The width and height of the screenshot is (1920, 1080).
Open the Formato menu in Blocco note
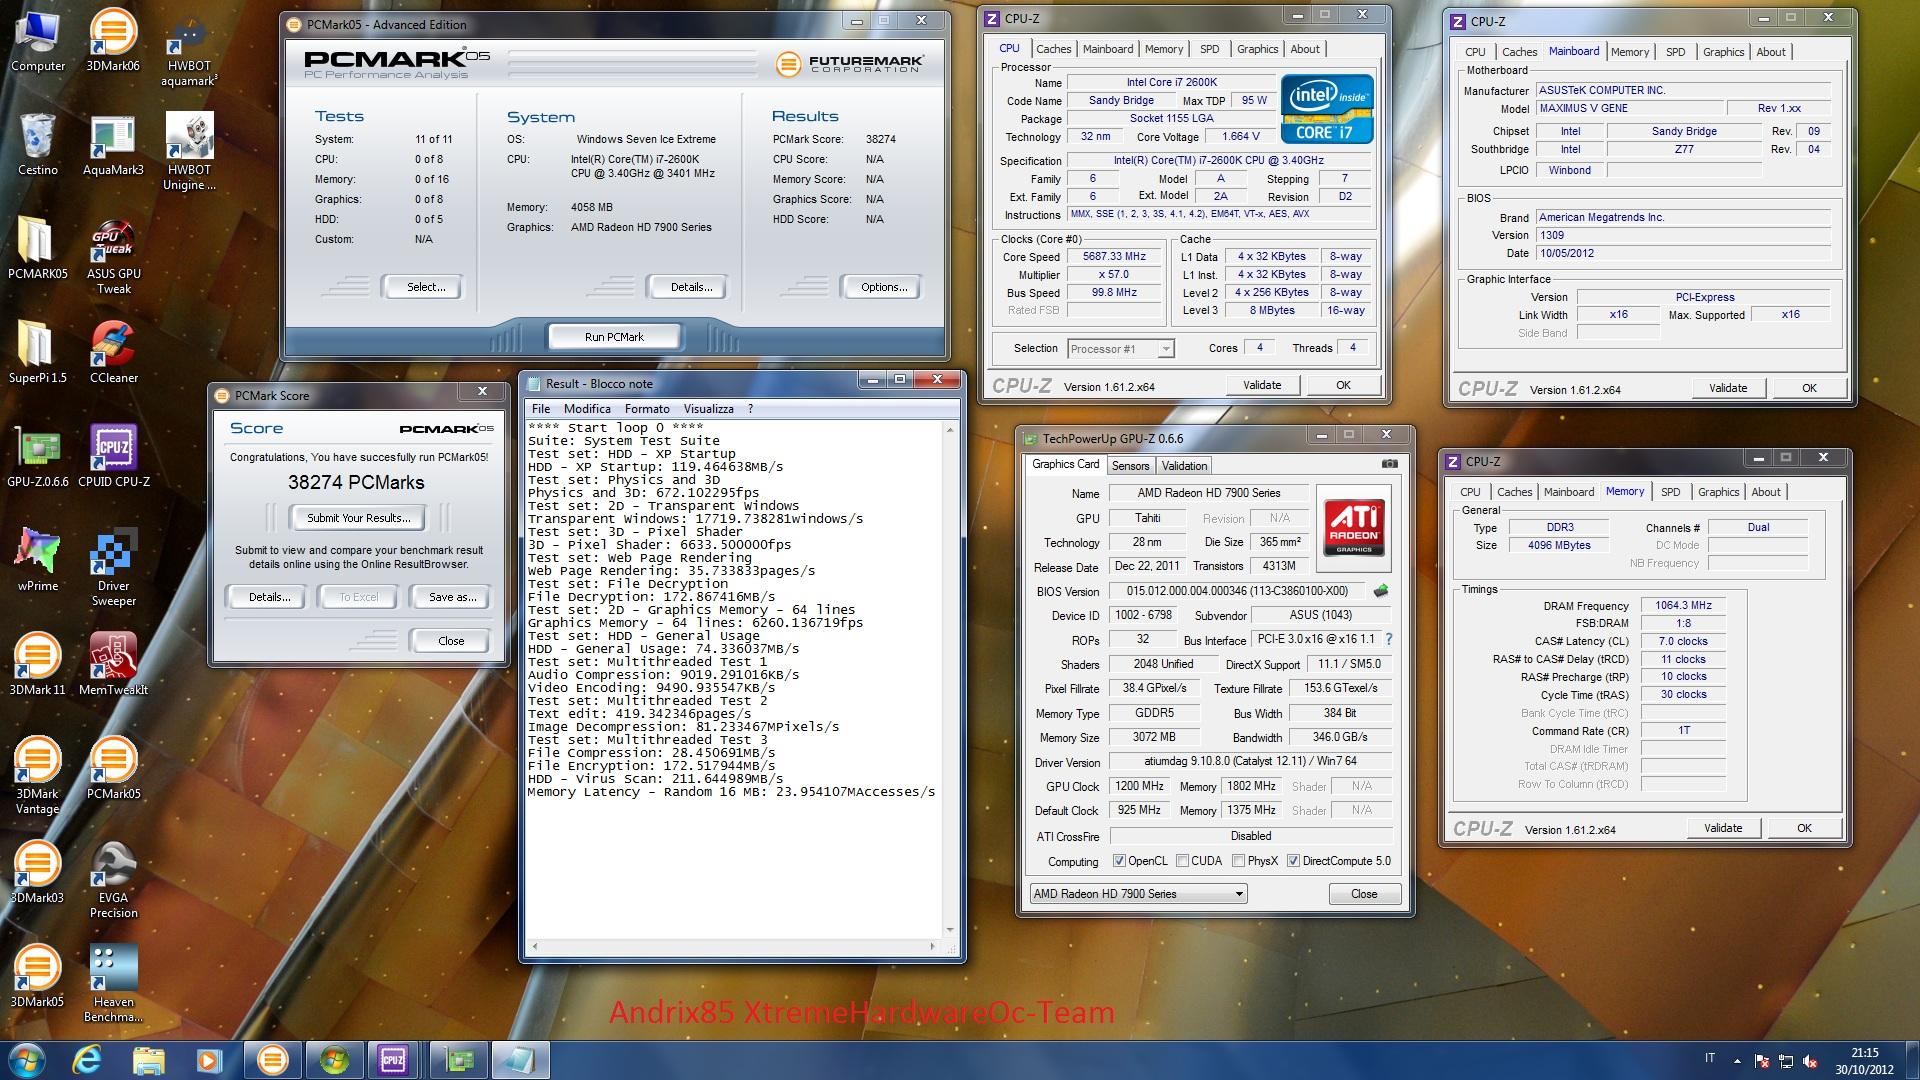coord(647,408)
